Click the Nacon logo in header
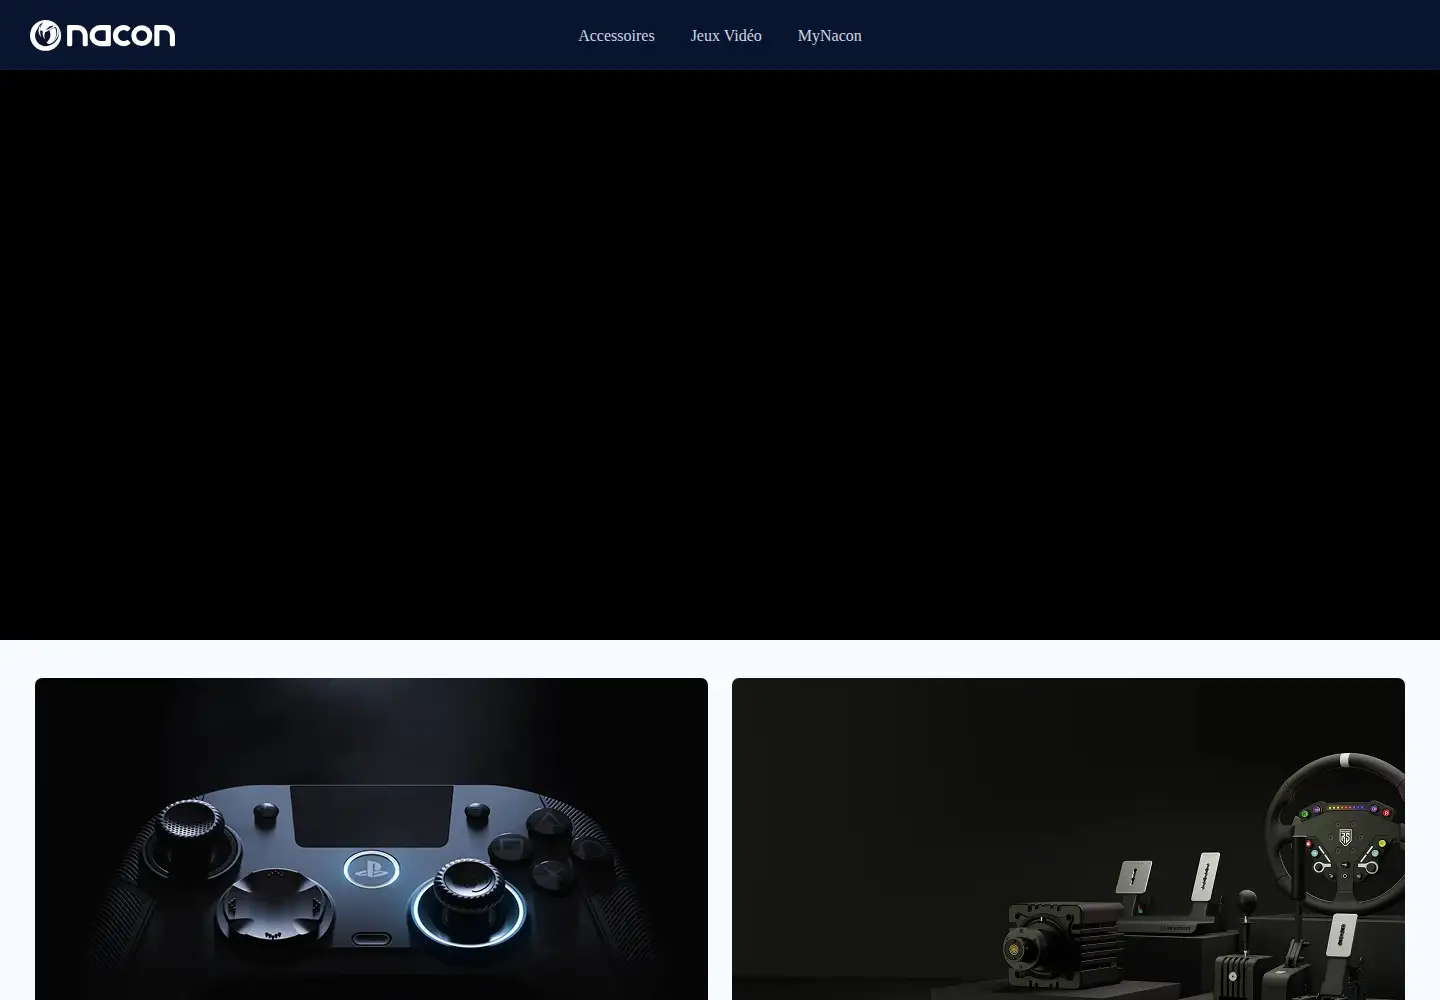Image resolution: width=1440 pixels, height=1000 pixels. (102, 35)
